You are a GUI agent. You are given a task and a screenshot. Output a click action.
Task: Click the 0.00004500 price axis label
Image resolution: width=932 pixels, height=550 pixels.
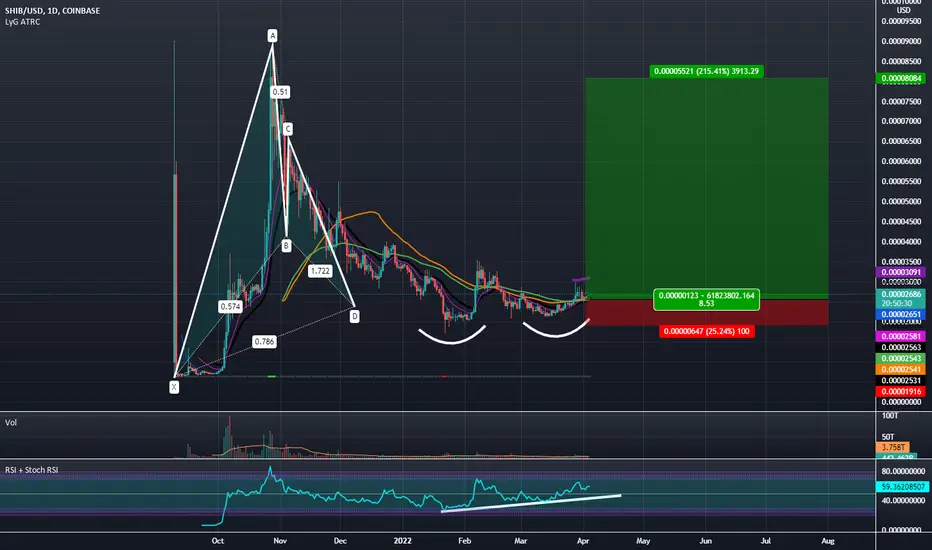[901, 222]
